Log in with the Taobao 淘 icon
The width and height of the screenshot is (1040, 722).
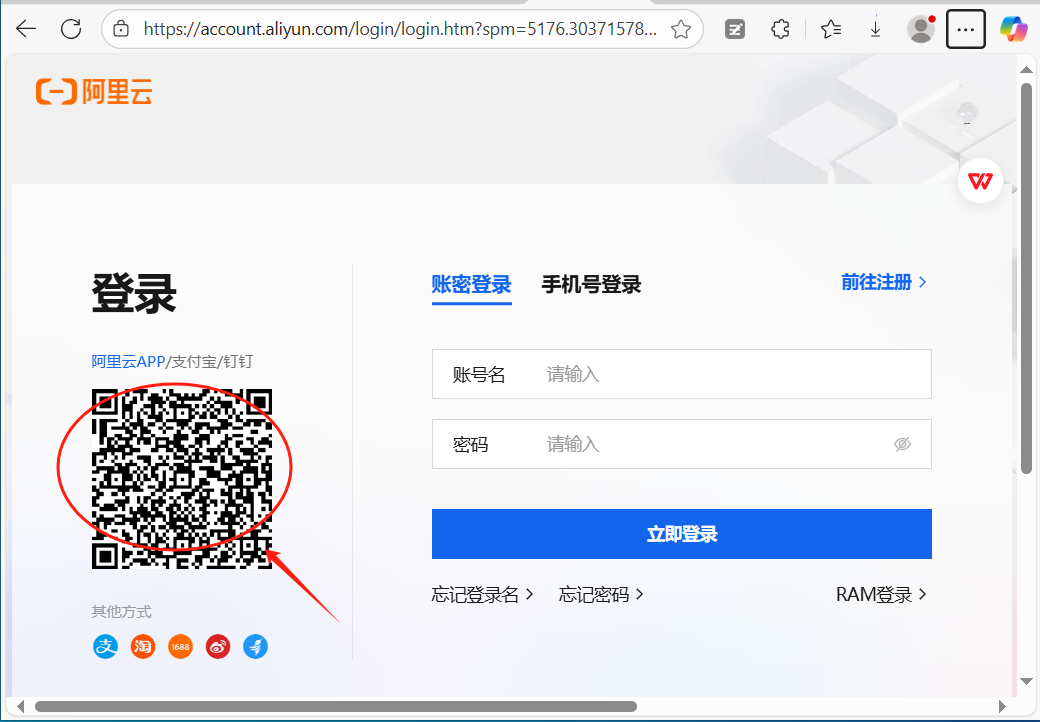(143, 646)
